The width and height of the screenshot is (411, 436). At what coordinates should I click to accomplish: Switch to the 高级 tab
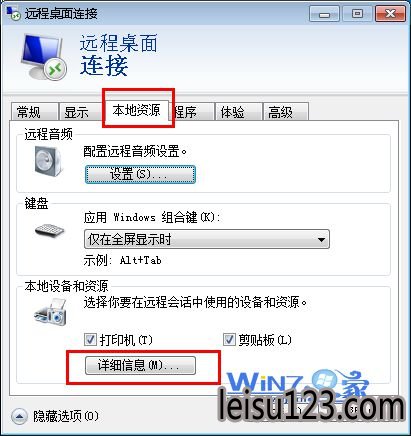[x=285, y=112]
